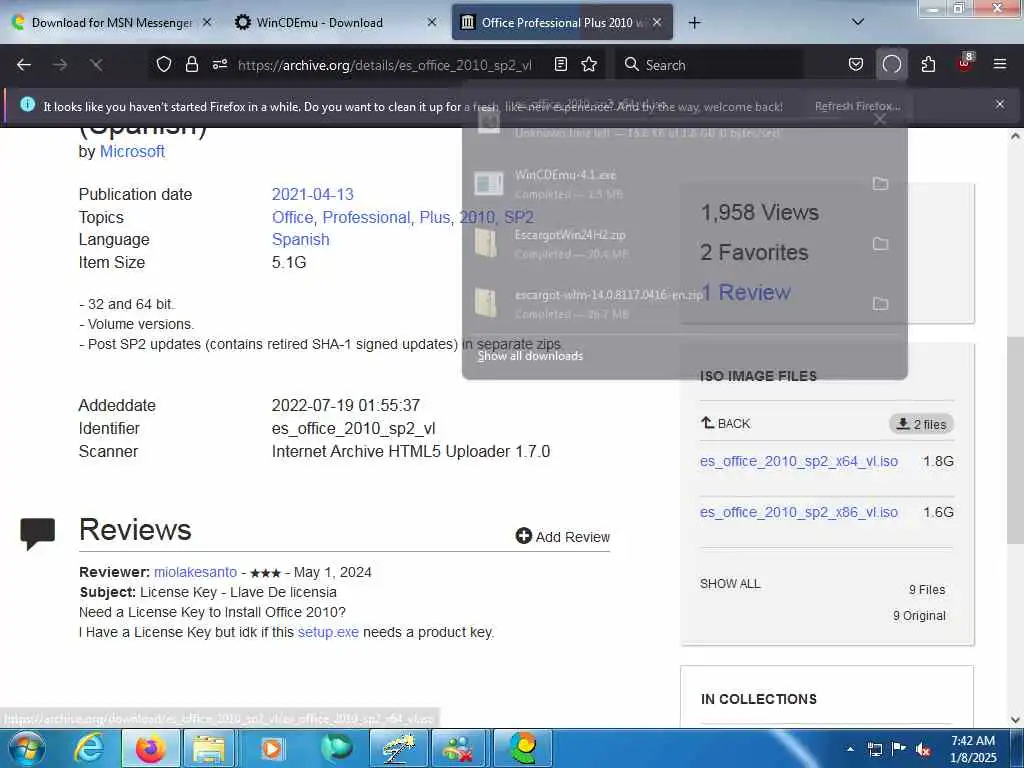This screenshot has height=768, width=1024.
Task: Open the Microsoft author link
Action: point(132,152)
